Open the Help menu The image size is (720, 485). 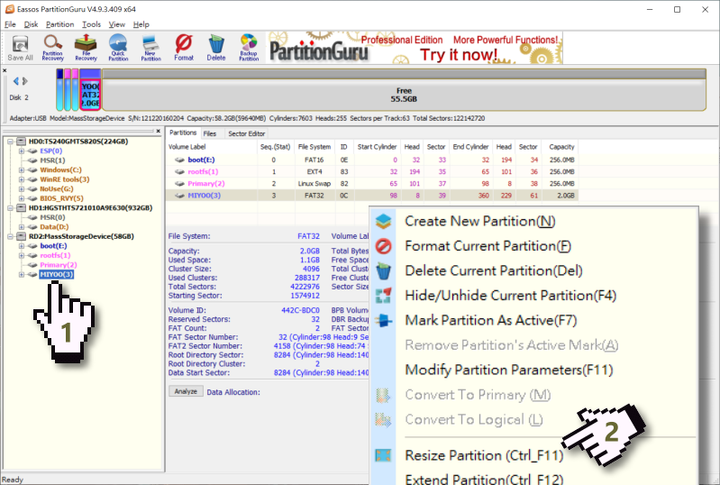[141, 24]
